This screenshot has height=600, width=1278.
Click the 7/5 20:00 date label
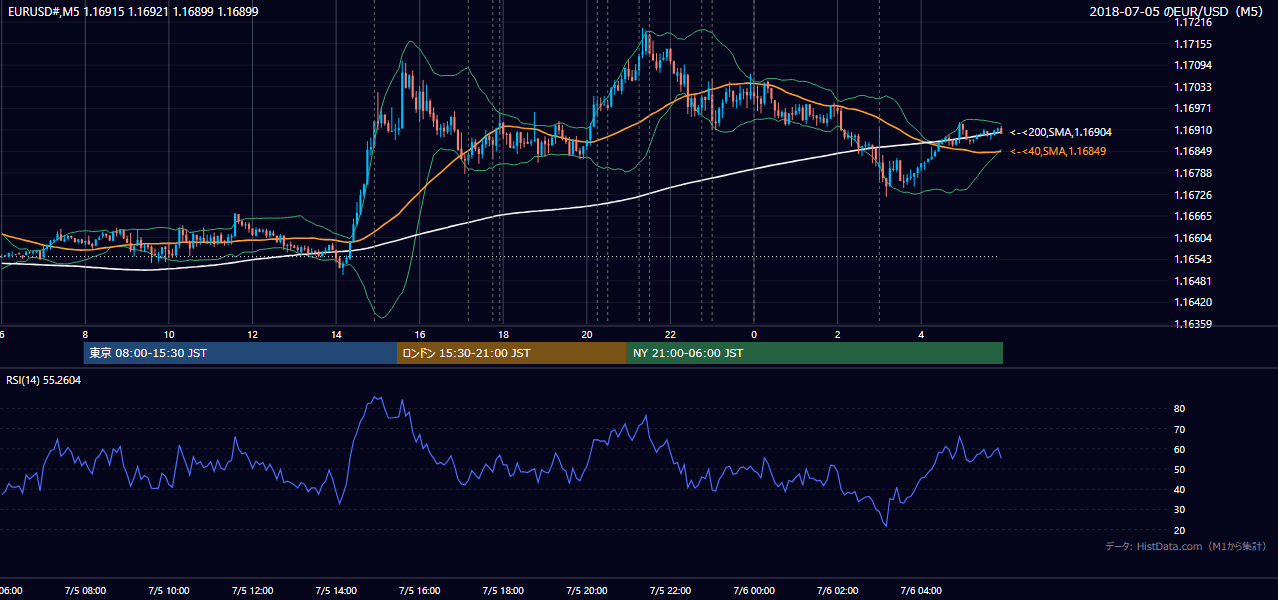587,590
